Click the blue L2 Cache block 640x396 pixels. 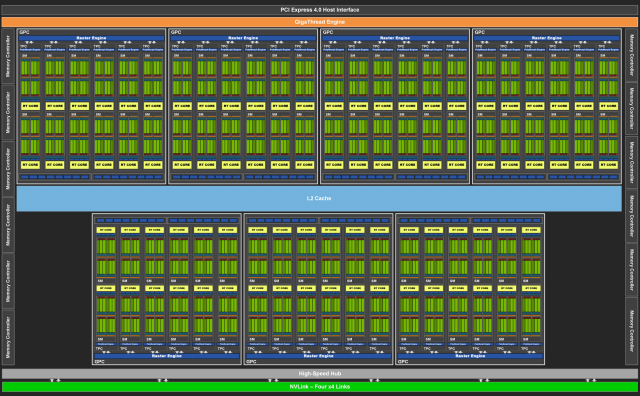(319, 198)
